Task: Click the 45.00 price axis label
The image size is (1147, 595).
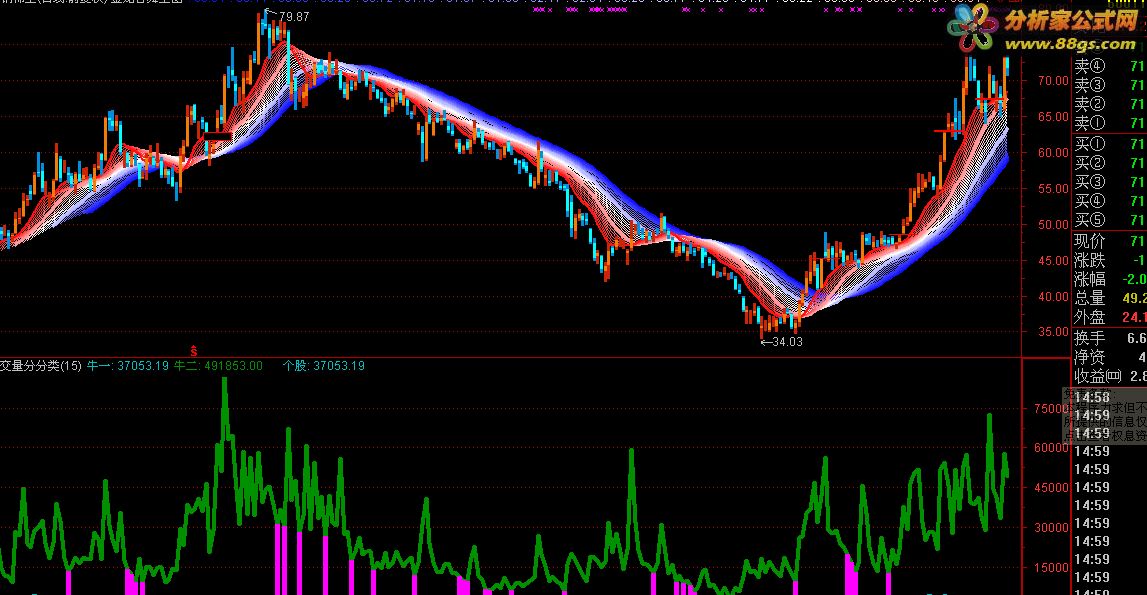Action: click(x=1053, y=261)
